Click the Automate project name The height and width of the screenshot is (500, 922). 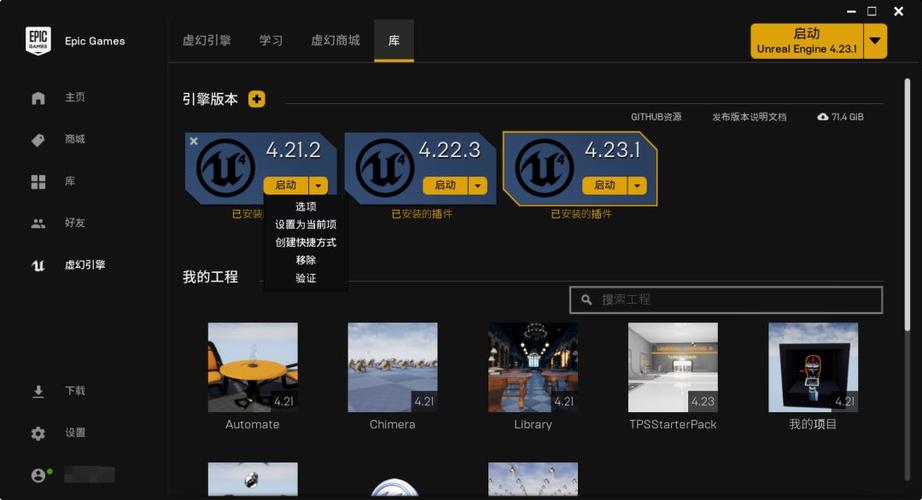(252, 424)
